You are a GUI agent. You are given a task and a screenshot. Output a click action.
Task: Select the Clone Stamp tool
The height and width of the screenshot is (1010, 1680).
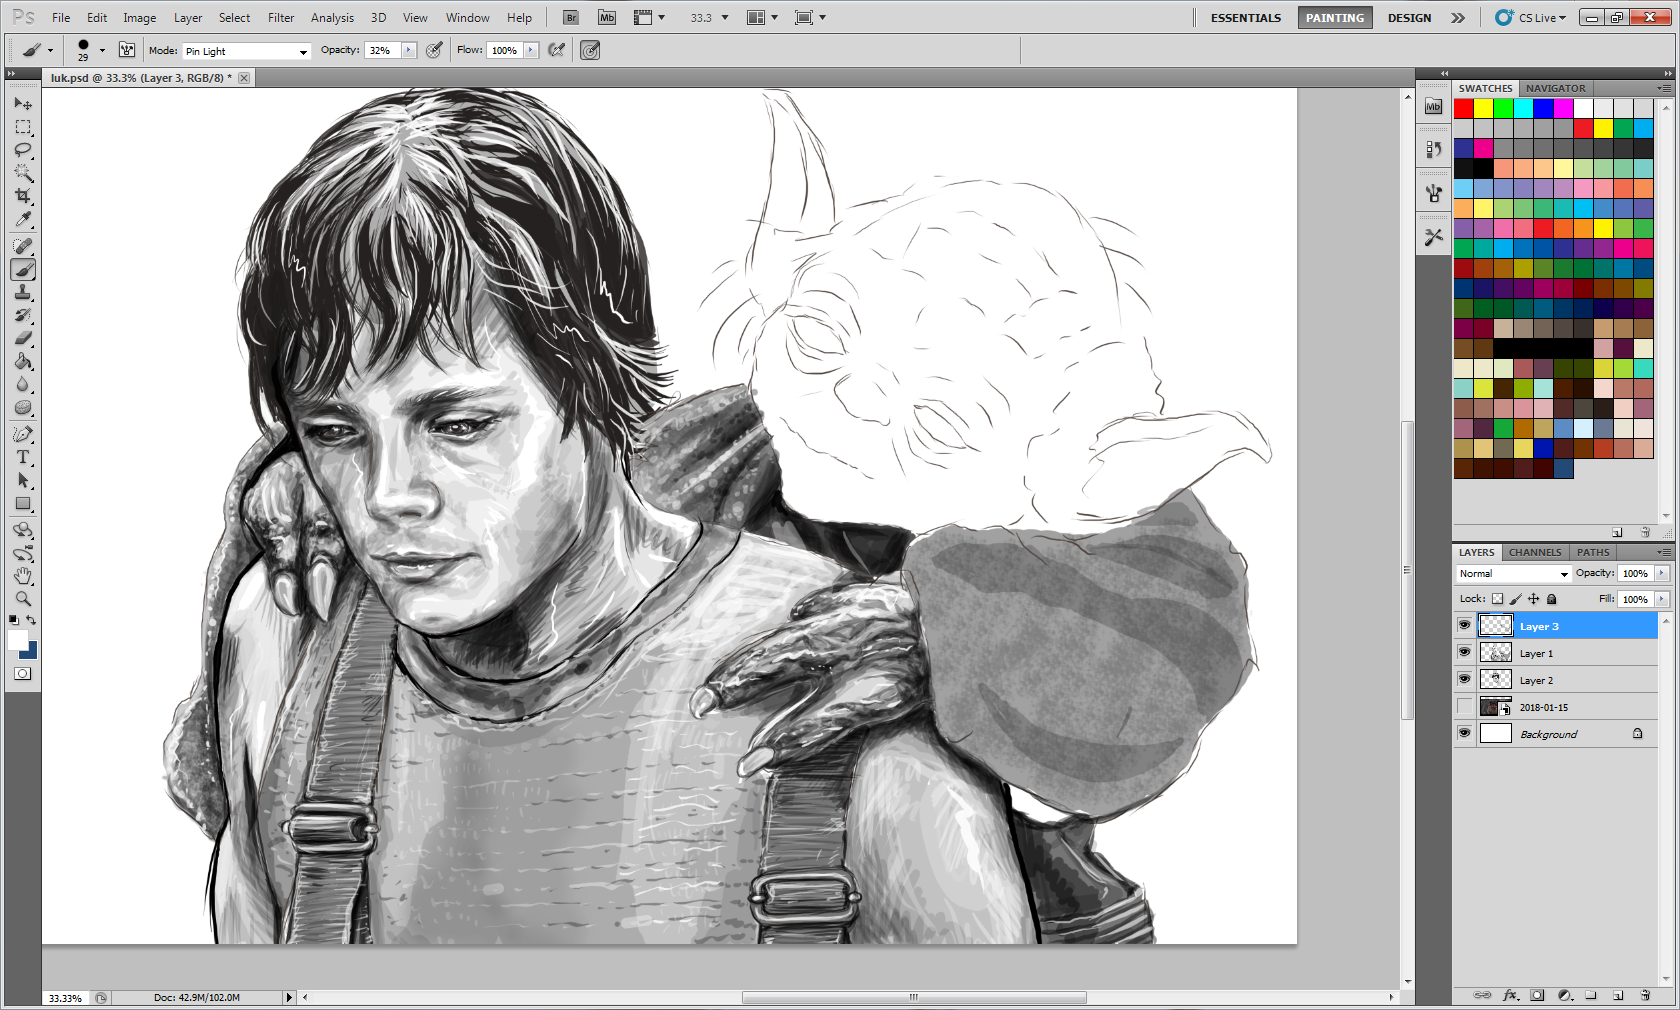coord(23,292)
